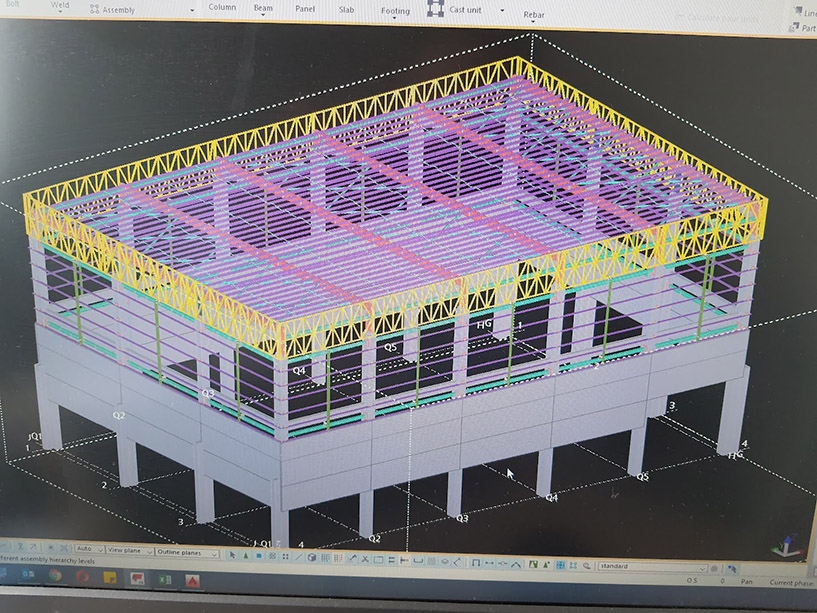The width and height of the screenshot is (817, 613).
Task: Toggle the green triangle selection switch
Action: coord(246,555)
